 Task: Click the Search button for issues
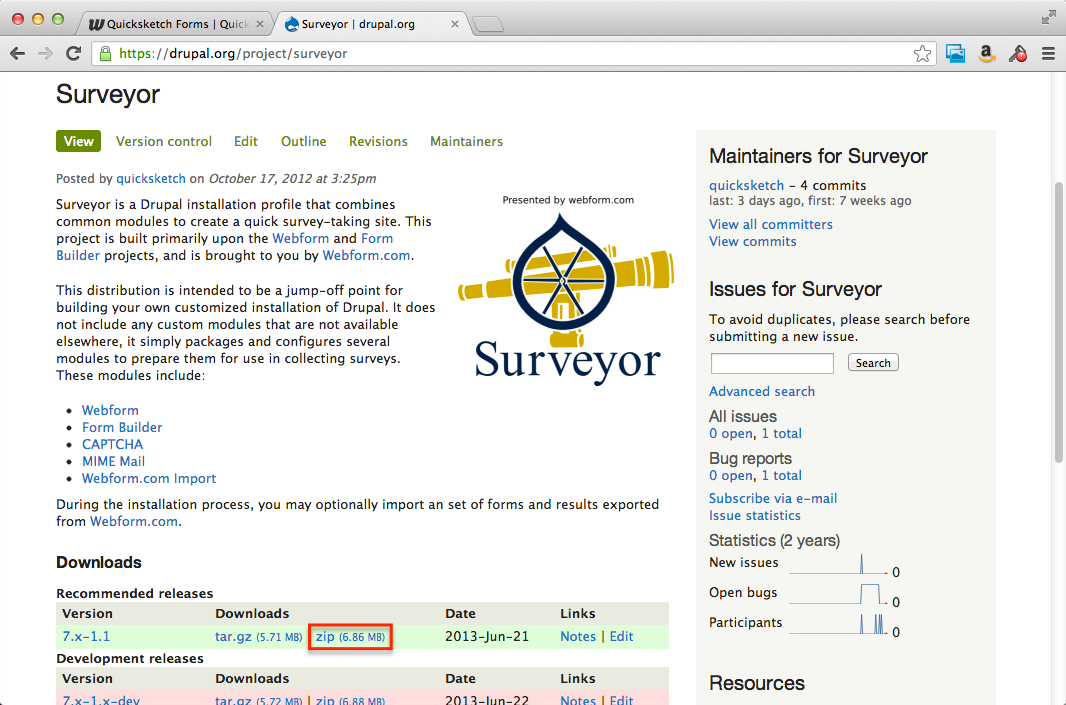coord(873,362)
